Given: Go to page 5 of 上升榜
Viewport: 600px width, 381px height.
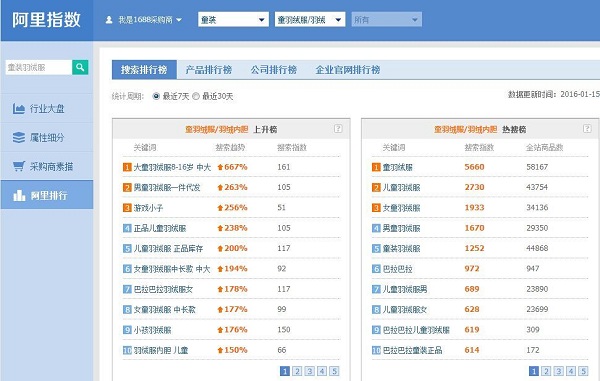Looking at the screenshot, I should click(x=334, y=371).
